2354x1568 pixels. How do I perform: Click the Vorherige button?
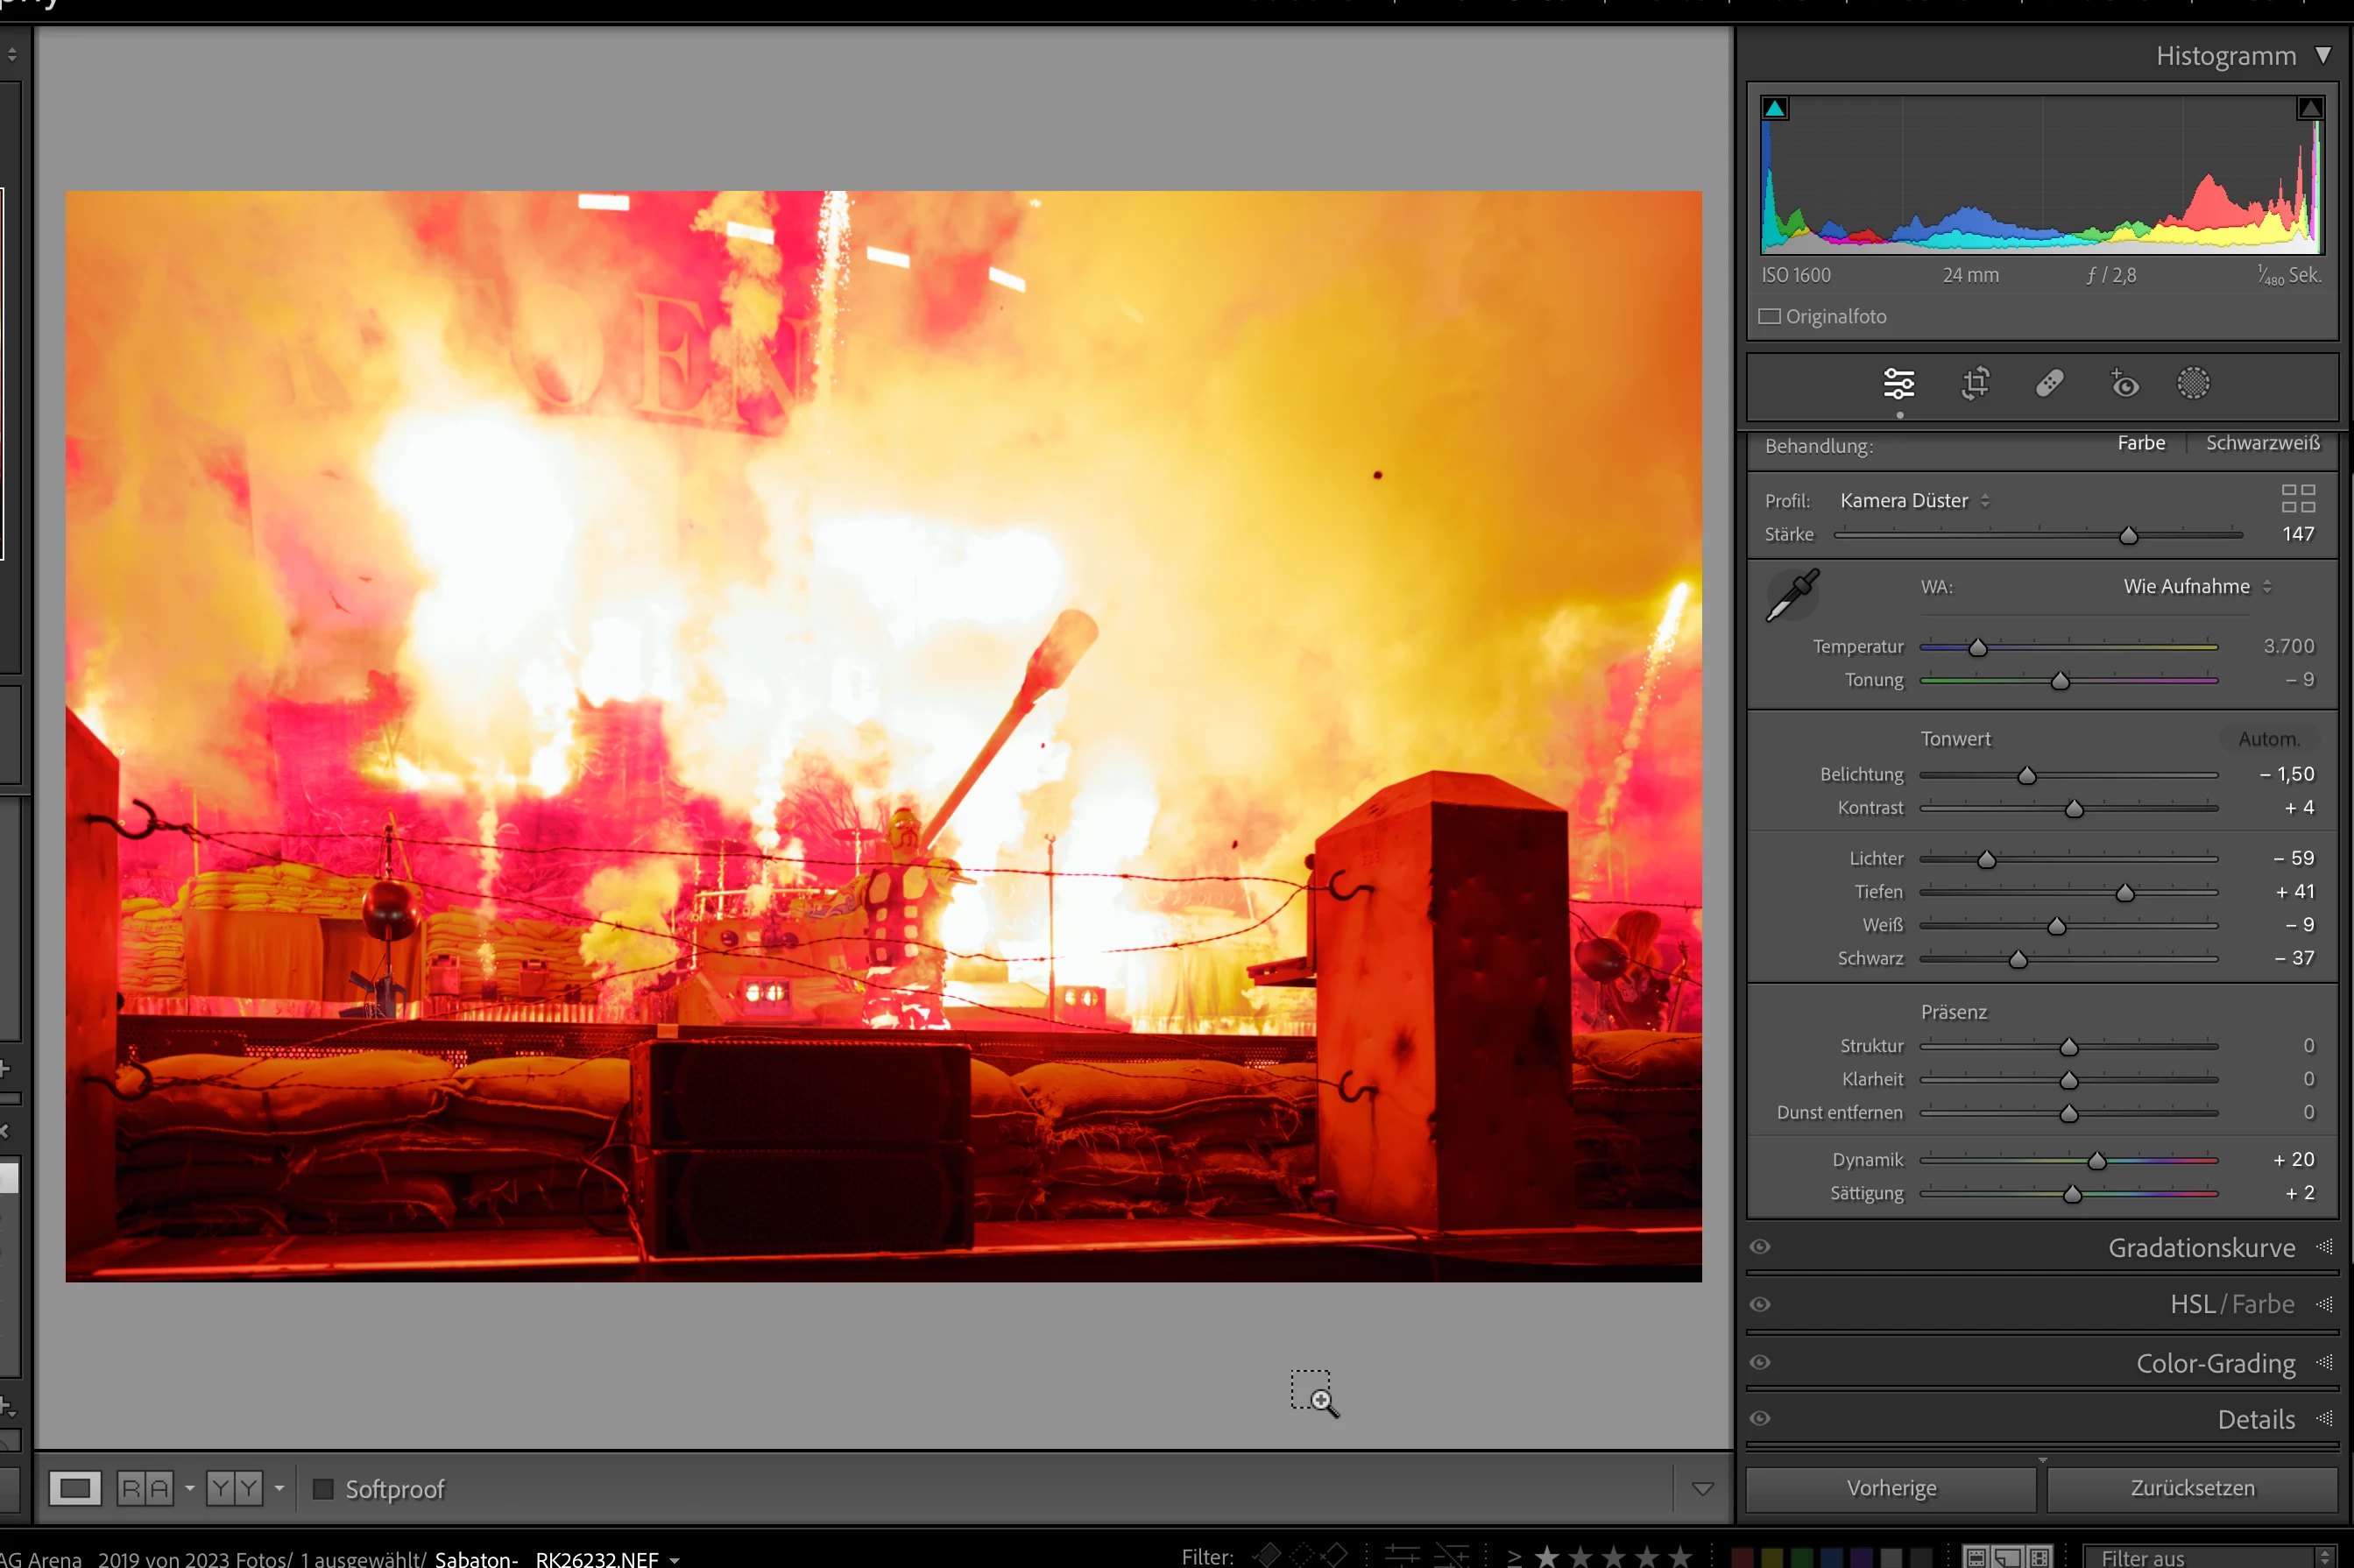pyautogui.click(x=1891, y=1489)
